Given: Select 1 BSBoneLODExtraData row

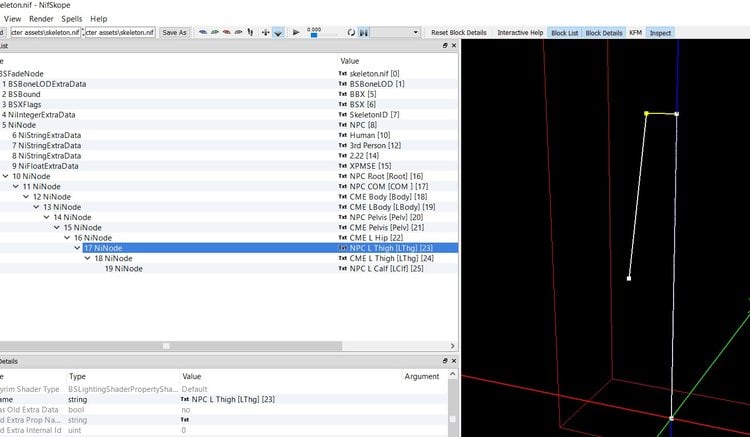Looking at the screenshot, I should 229,84.
